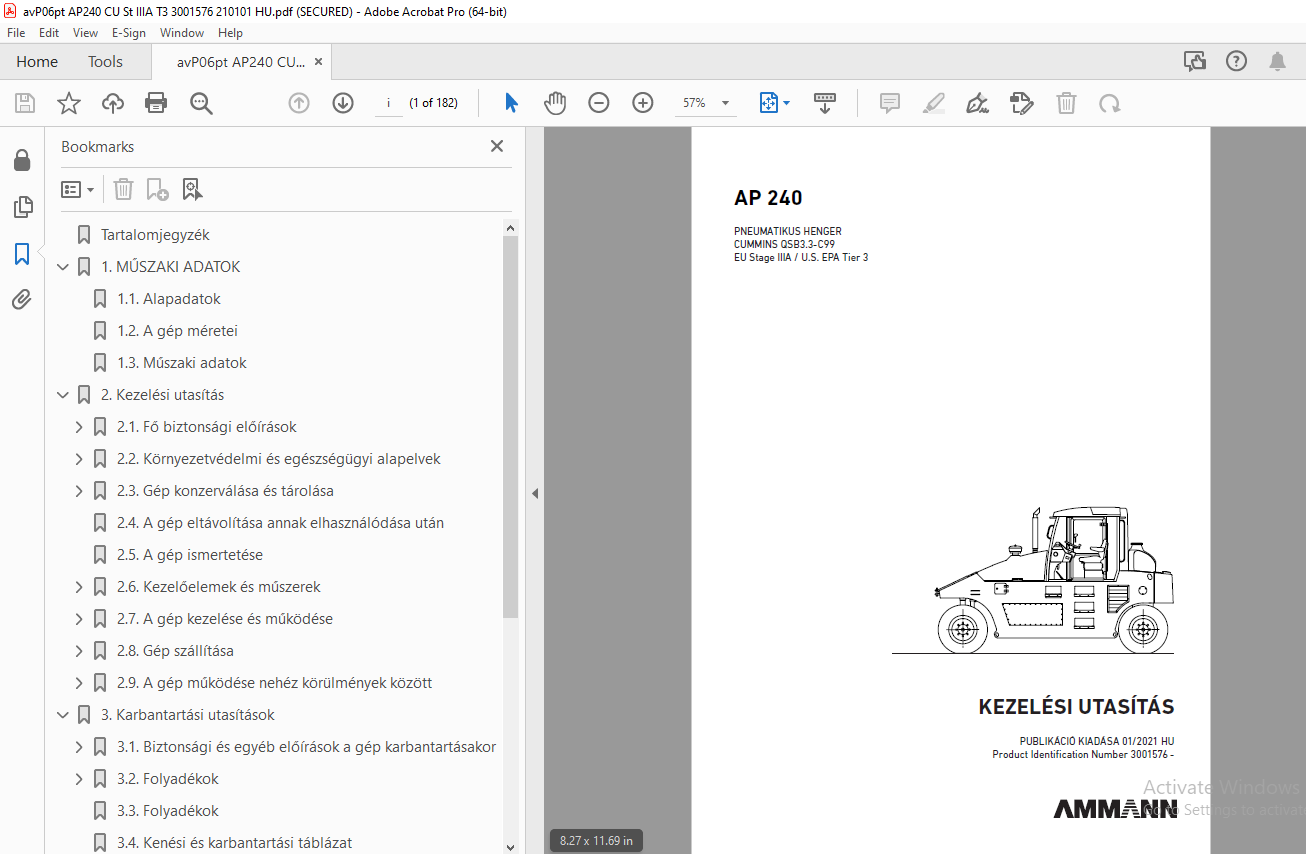Open bookmark 2.5. A gép ismertetése
The image size is (1306, 854).
coord(190,555)
